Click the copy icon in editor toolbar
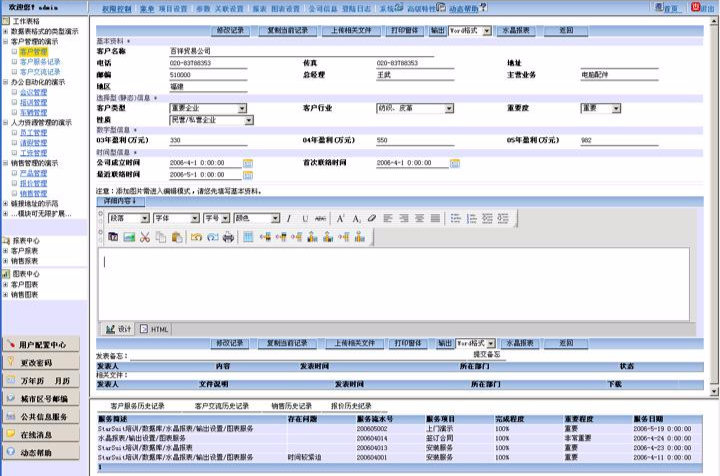This screenshot has height=476, width=720. click(x=161, y=237)
